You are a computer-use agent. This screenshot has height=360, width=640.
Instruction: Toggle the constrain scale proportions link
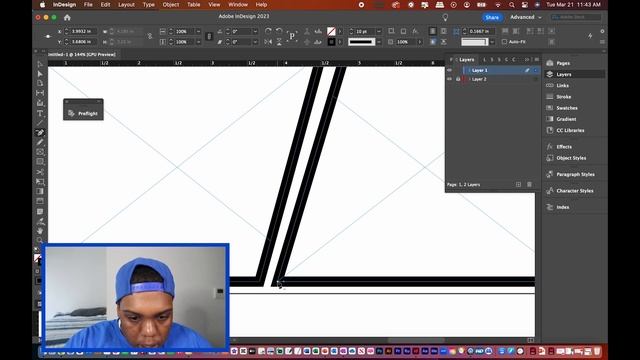(x=209, y=36)
